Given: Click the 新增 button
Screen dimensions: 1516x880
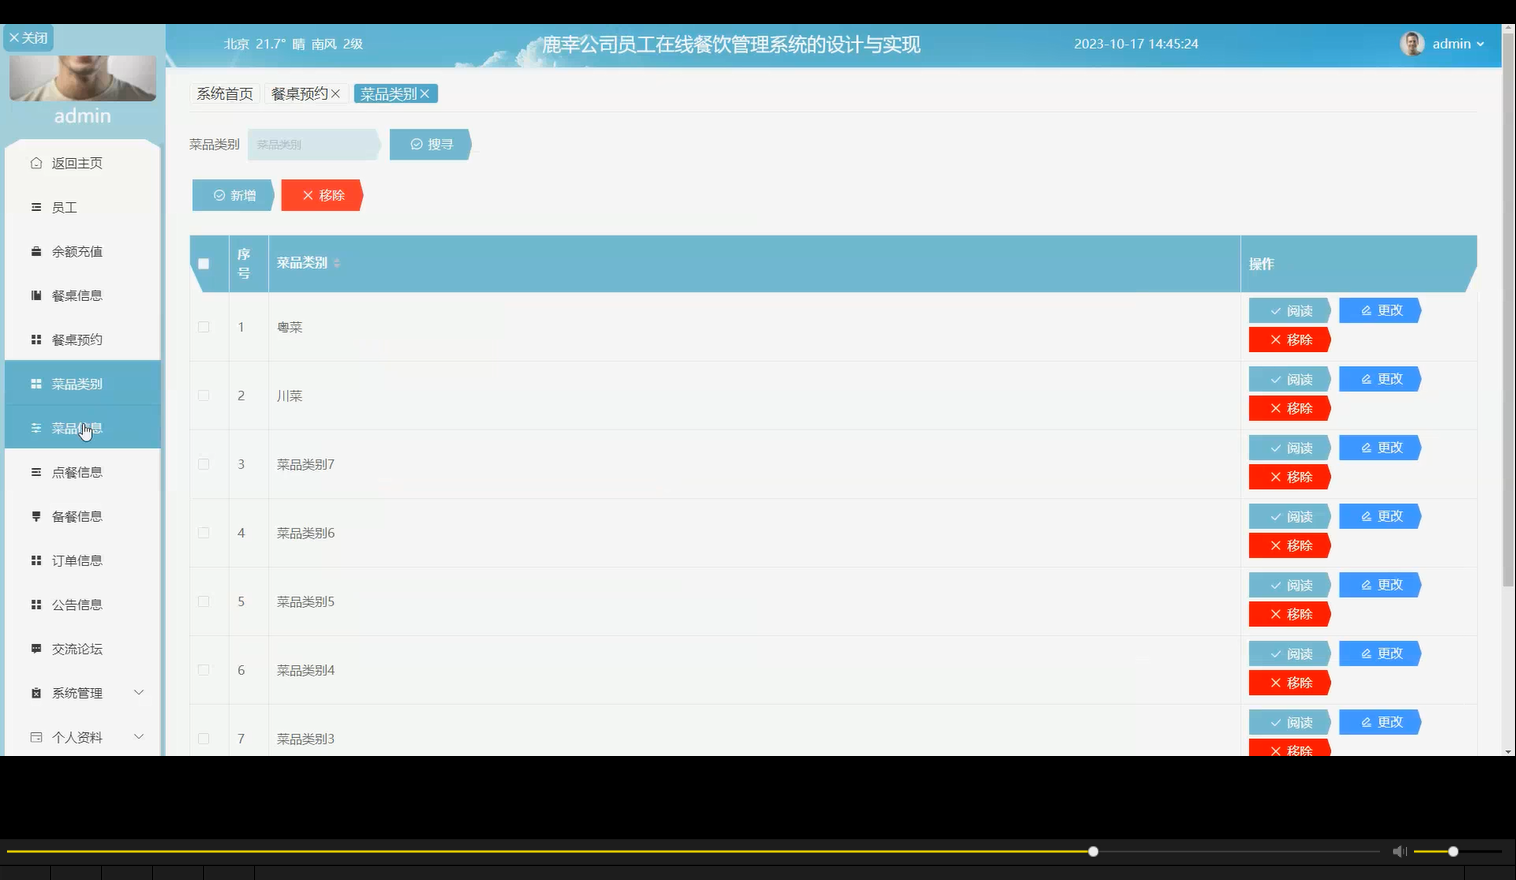Looking at the screenshot, I should tap(232, 195).
